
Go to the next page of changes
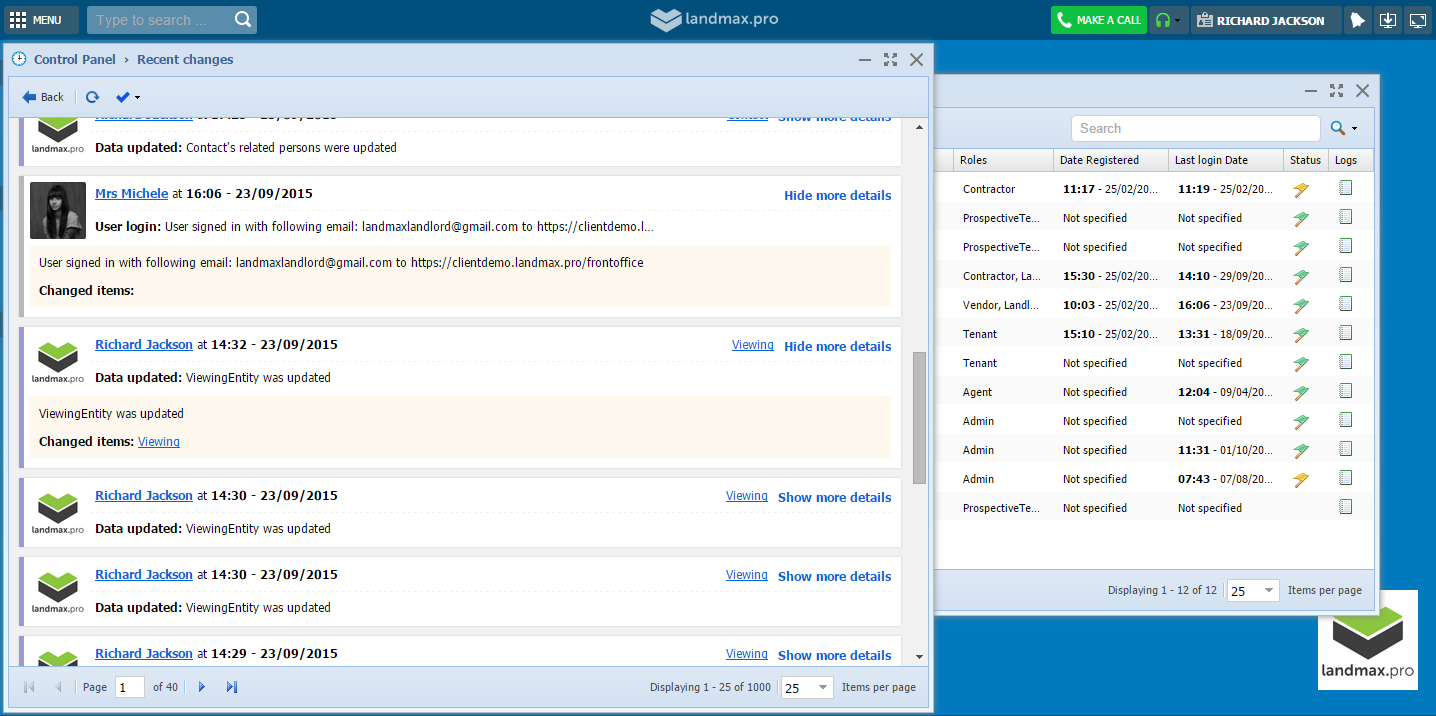click(x=202, y=687)
